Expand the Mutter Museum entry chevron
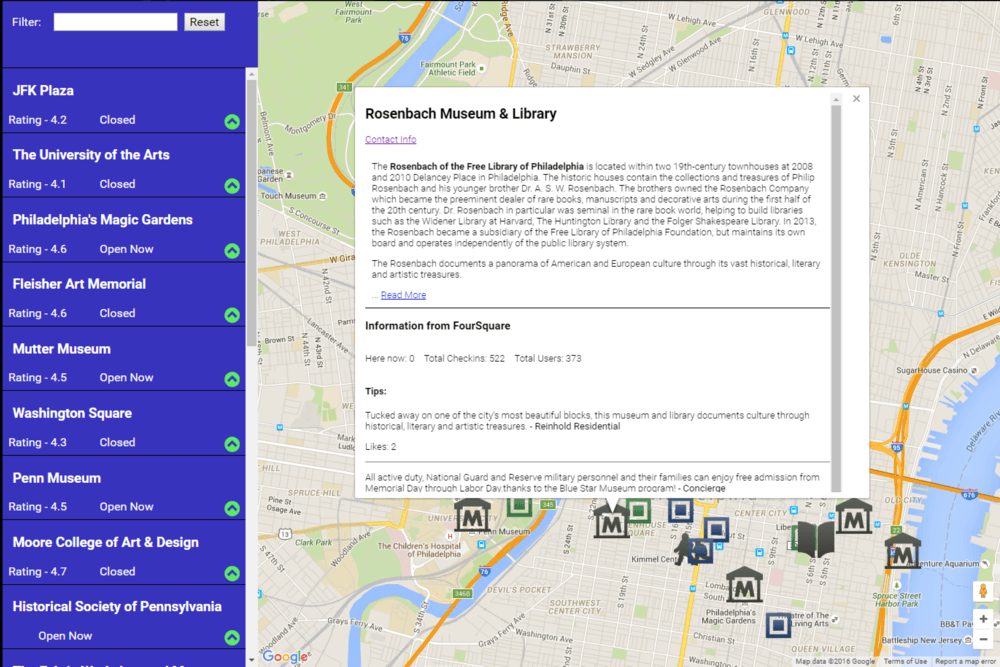 (x=232, y=379)
